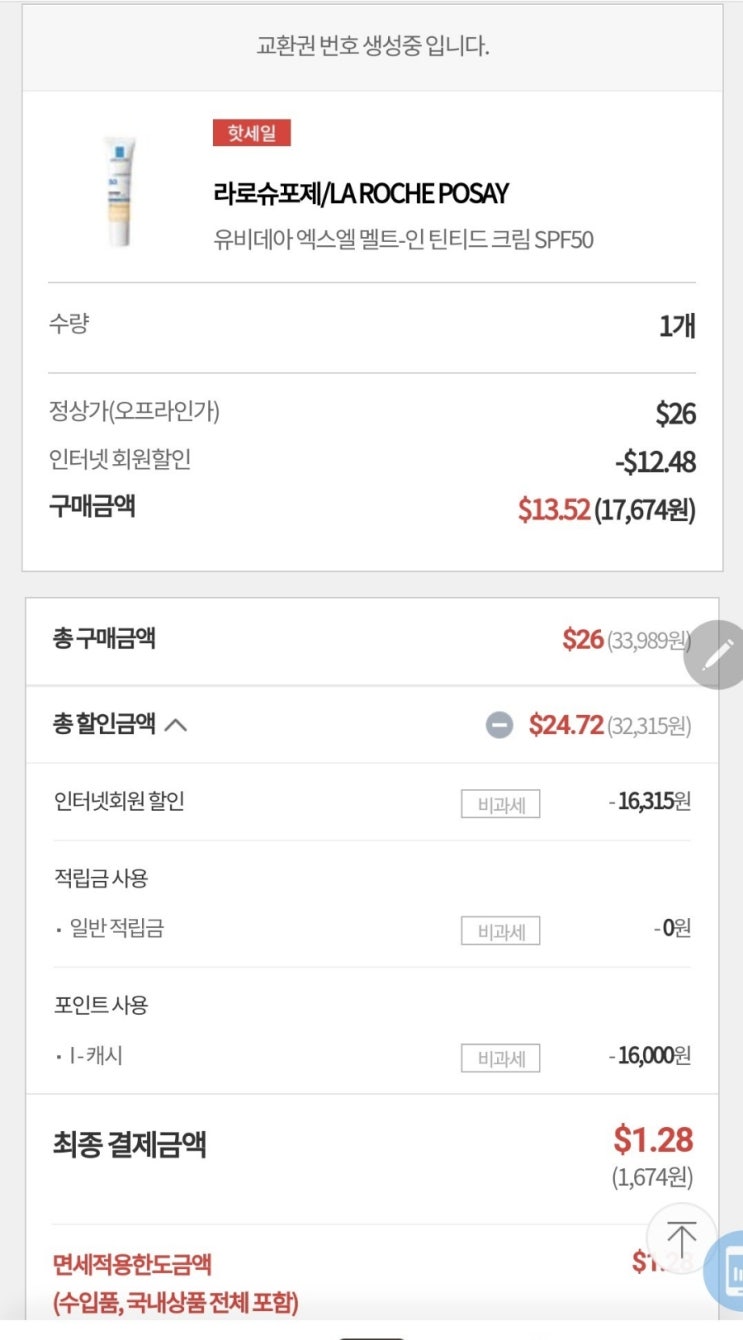Tap the scroll-to-top arrow button
The width and height of the screenshot is (743, 1340).
[x=681, y=1238]
